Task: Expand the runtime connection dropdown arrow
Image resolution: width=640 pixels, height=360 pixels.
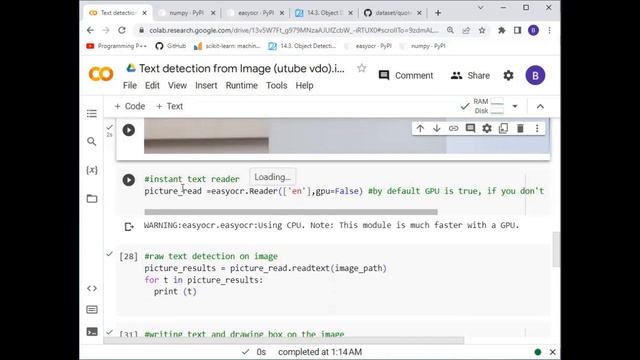Action: click(515, 106)
